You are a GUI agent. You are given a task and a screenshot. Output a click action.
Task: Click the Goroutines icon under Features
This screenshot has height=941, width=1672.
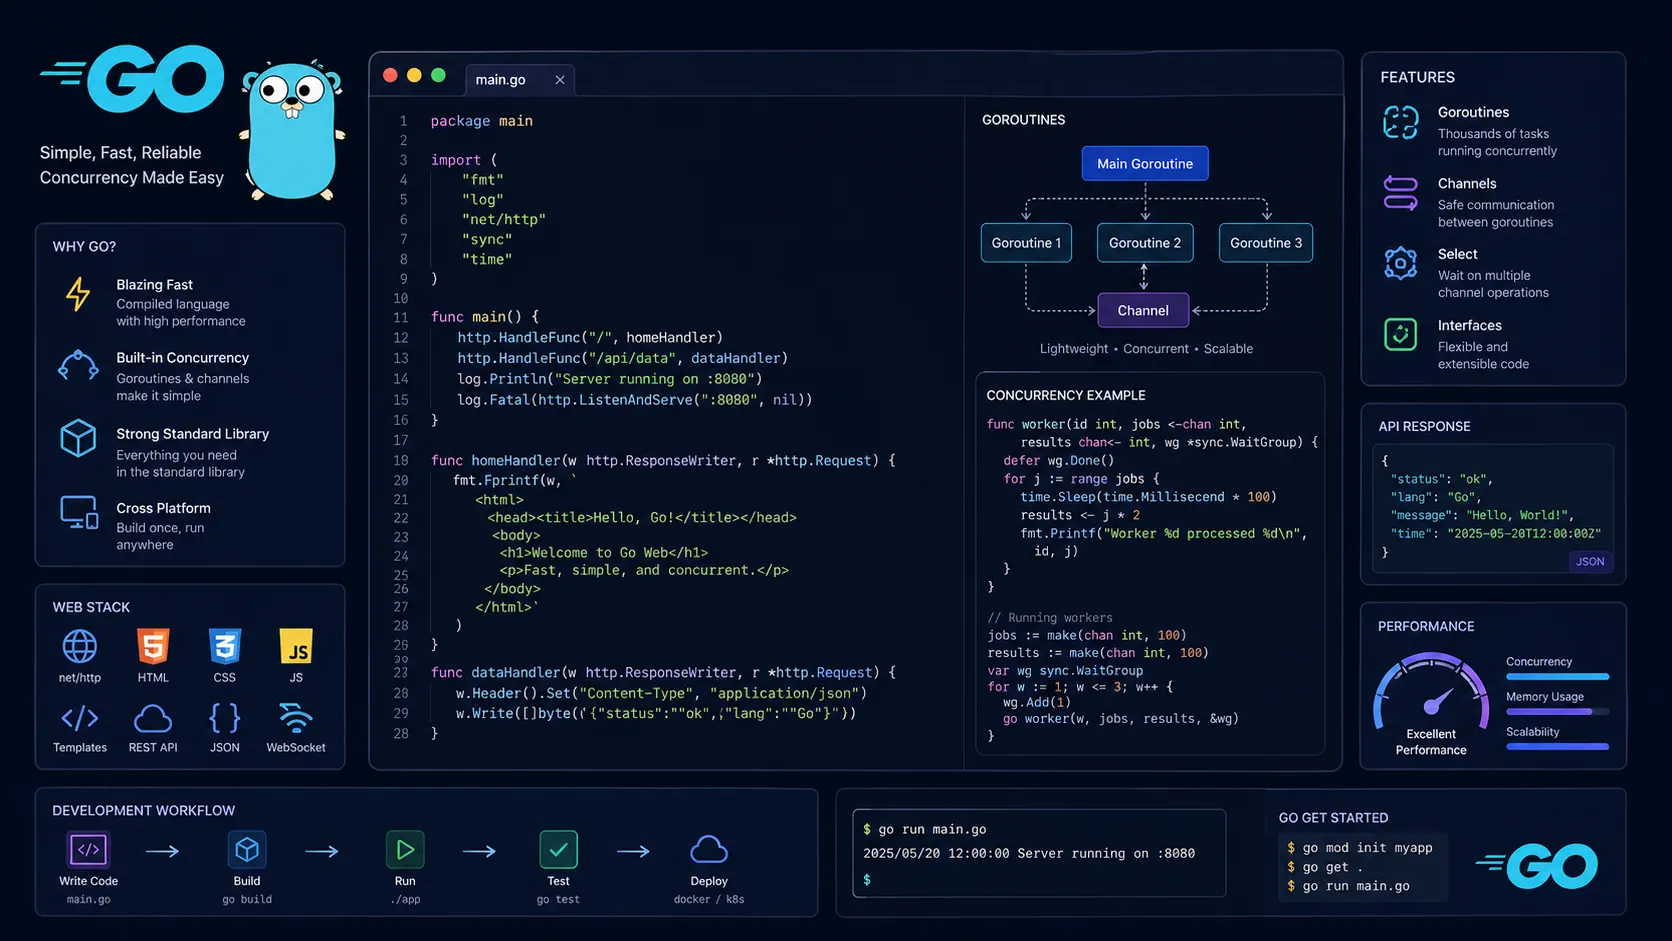point(1400,121)
